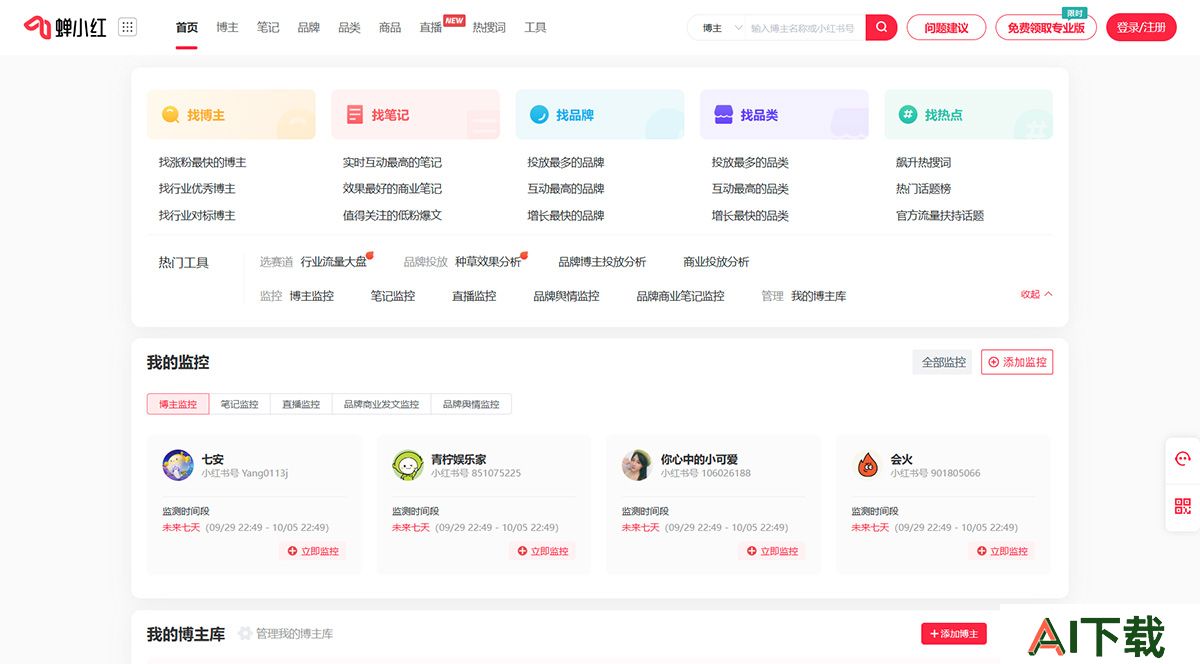The width and height of the screenshot is (1200, 664).
Task: Open the 博主 search type dropdown
Action: [x=723, y=28]
